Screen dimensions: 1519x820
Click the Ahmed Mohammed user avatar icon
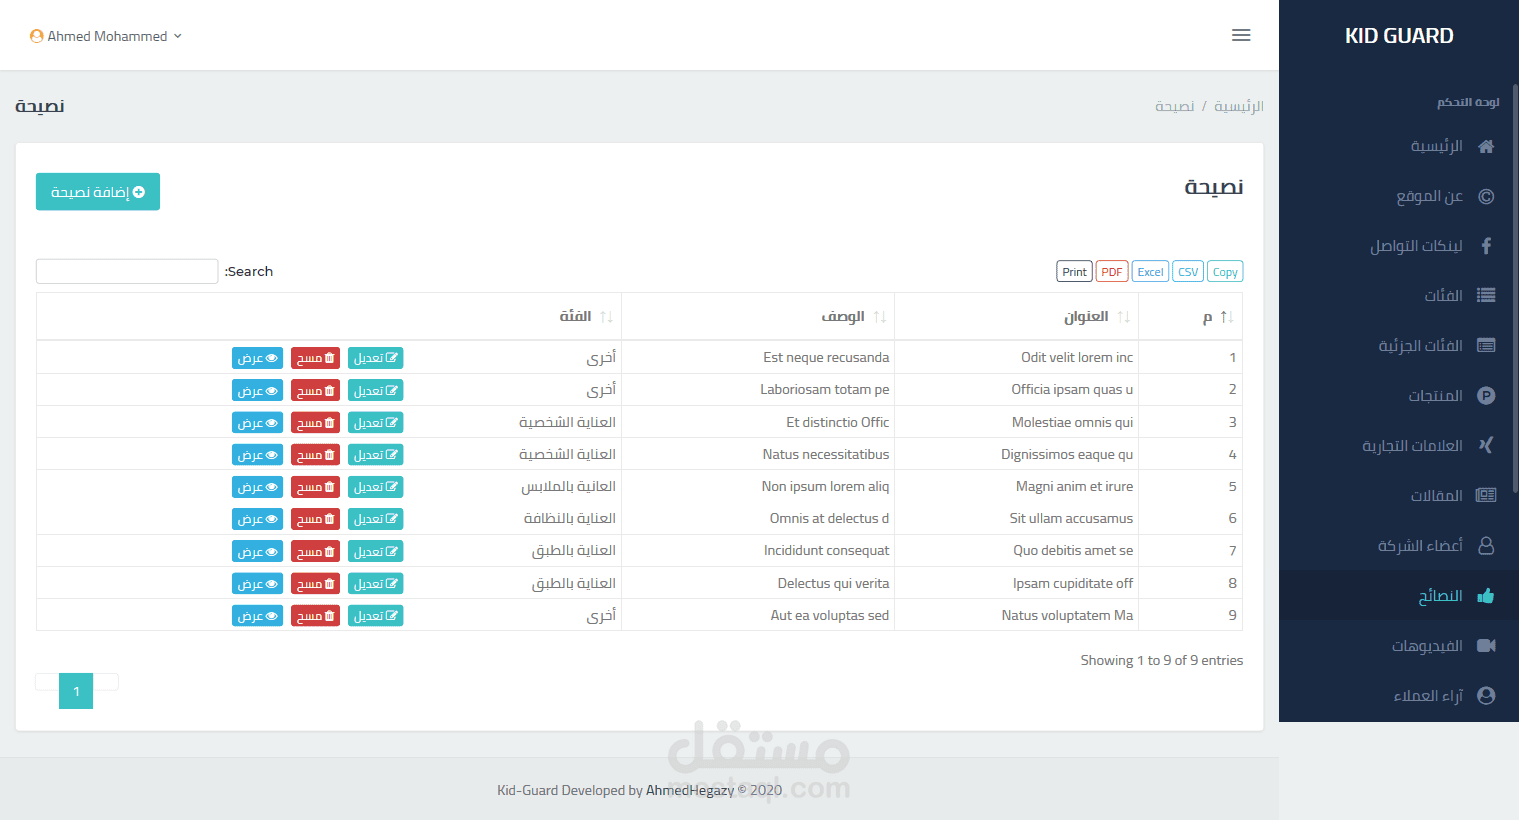point(37,36)
